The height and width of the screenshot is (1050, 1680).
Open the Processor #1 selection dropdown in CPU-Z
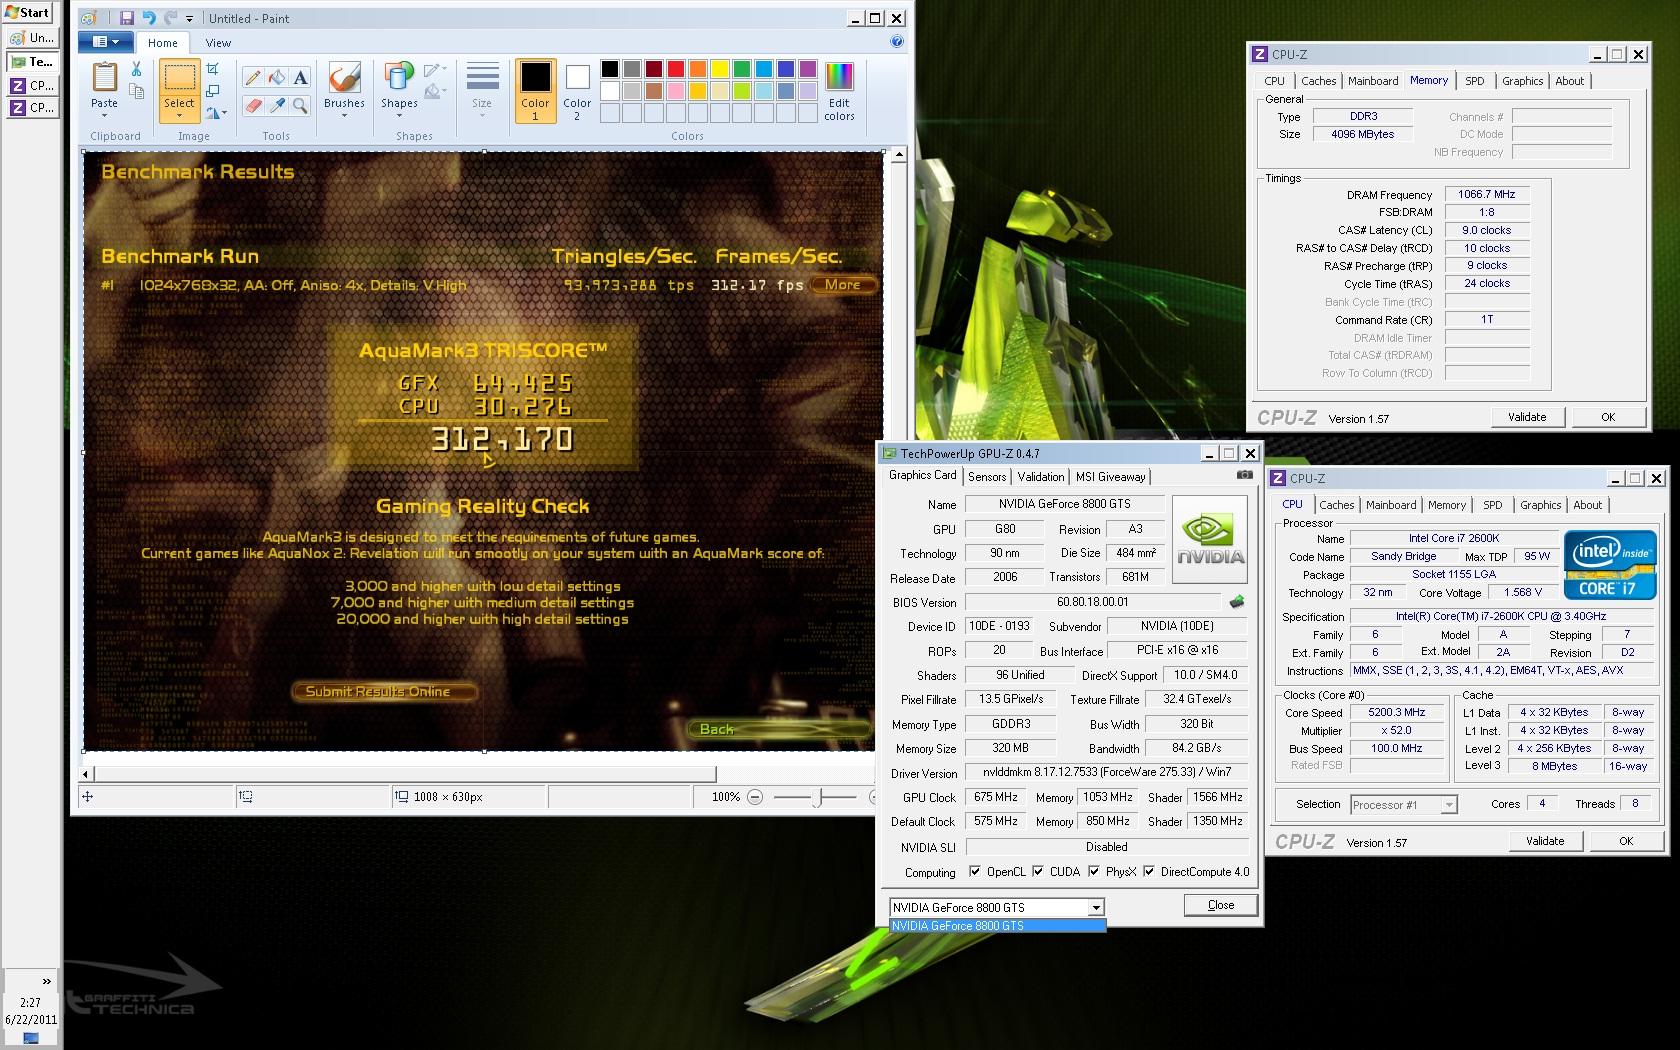pyautogui.click(x=1449, y=805)
